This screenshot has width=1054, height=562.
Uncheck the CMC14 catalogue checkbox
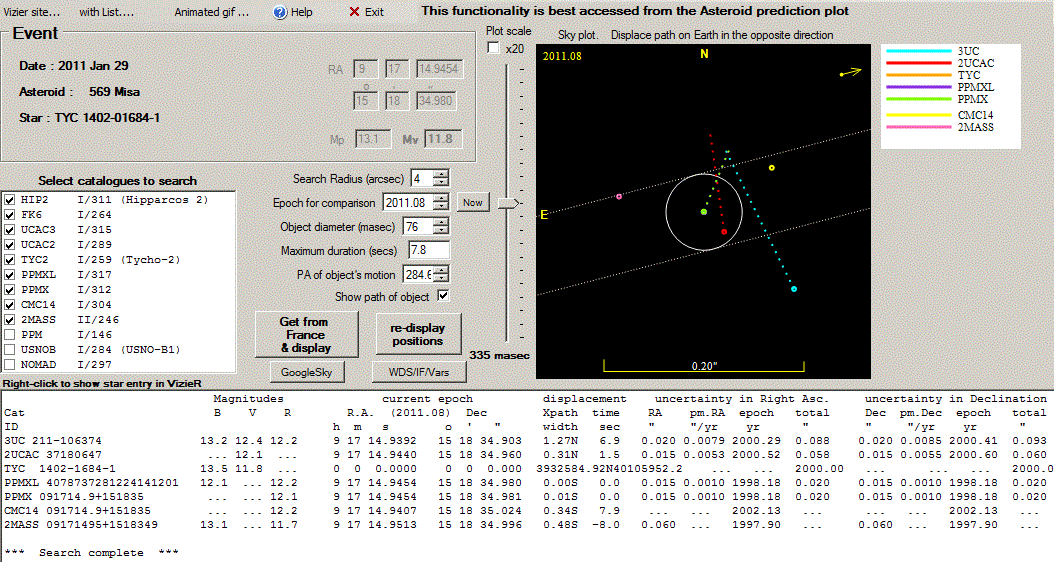pos(9,305)
